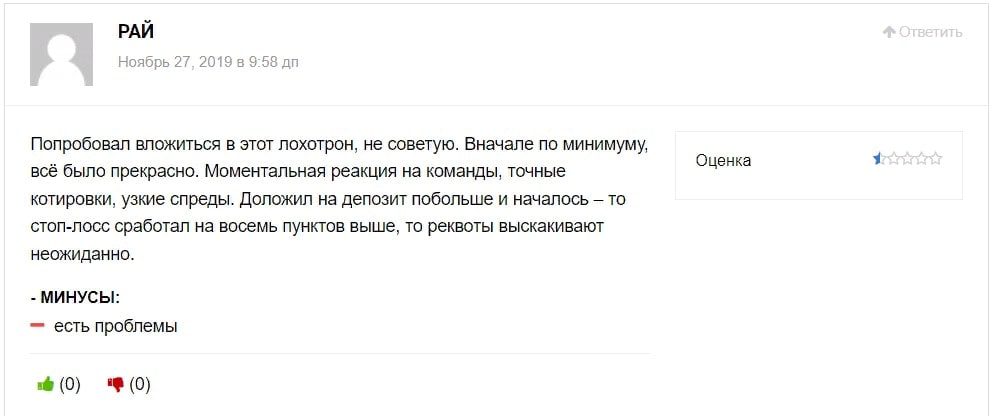Click the red thumbs-down icon
994x416 pixels.
tap(115, 384)
